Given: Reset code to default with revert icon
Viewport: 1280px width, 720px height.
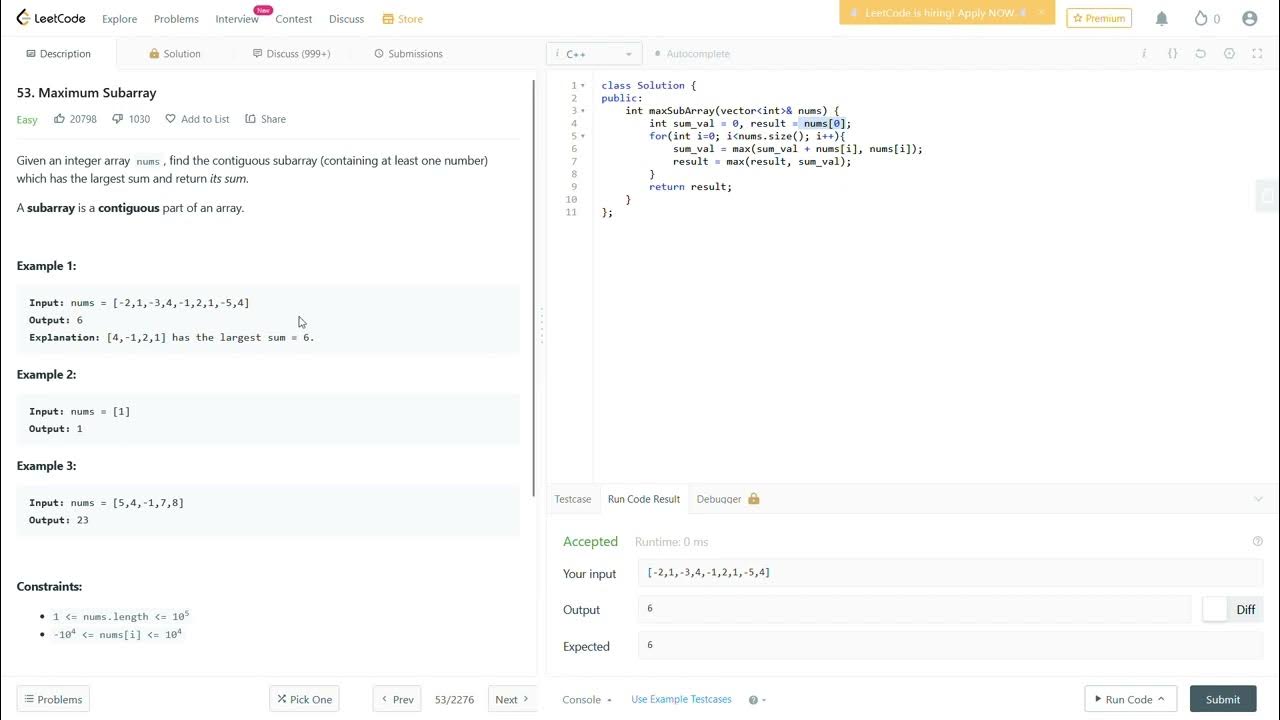Looking at the screenshot, I should (x=1201, y=54).
